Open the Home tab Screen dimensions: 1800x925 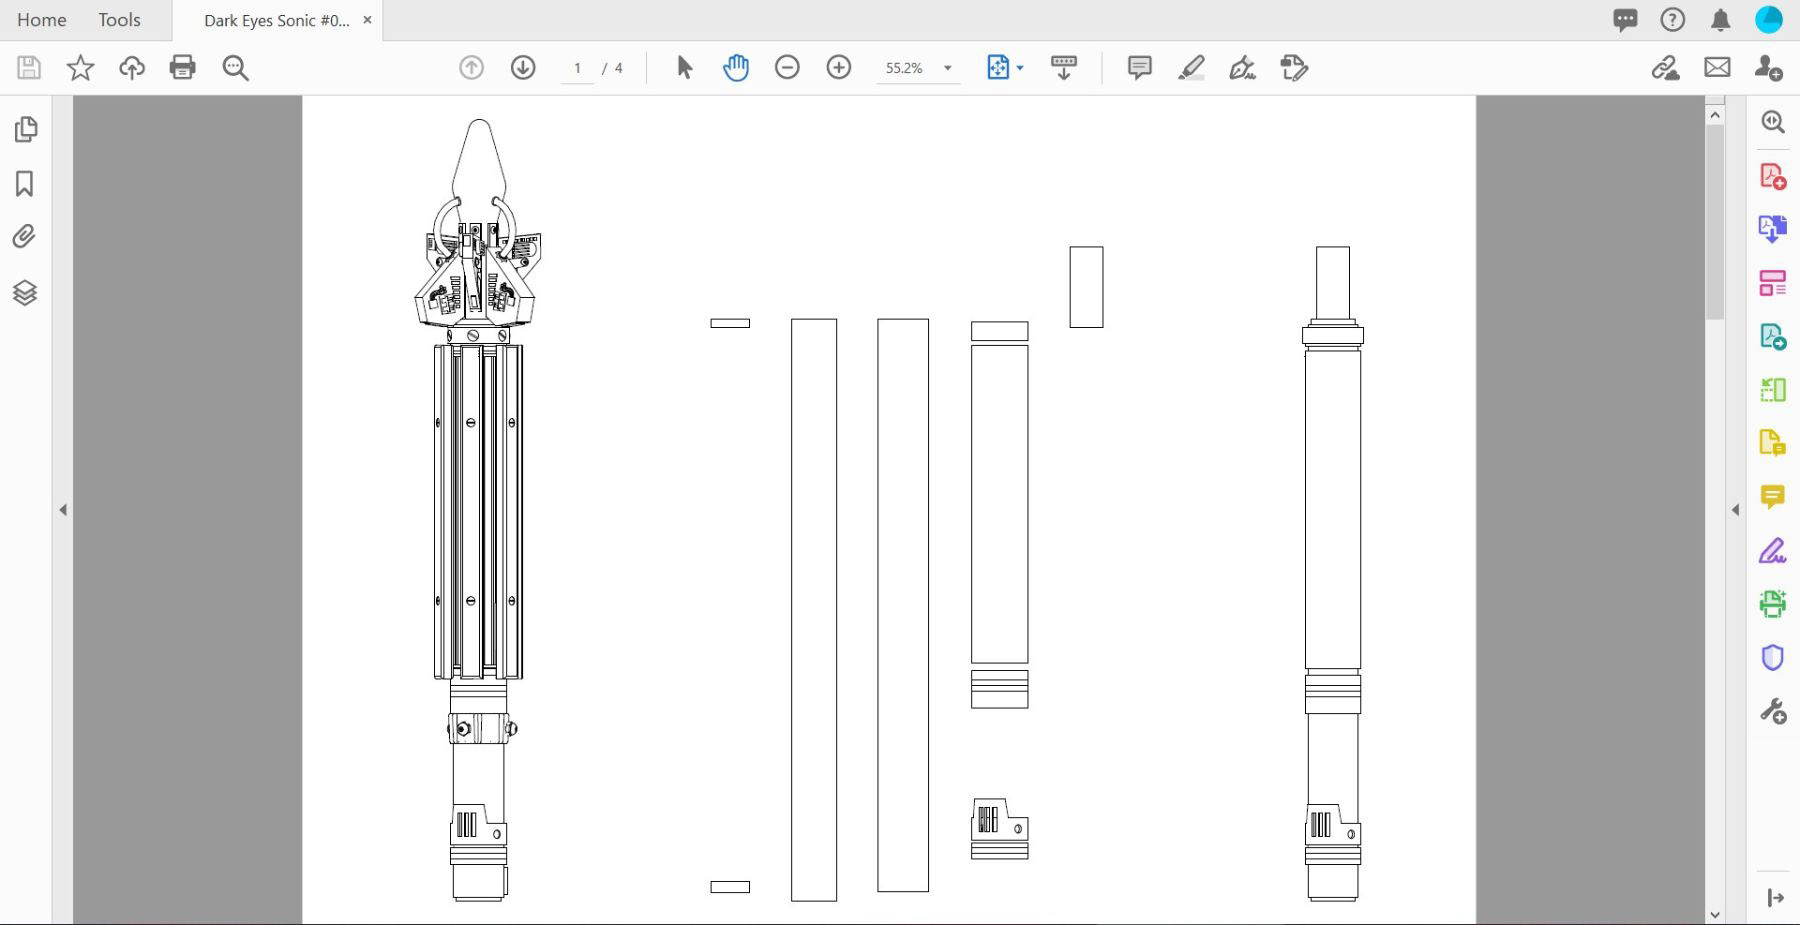[41, 20]
